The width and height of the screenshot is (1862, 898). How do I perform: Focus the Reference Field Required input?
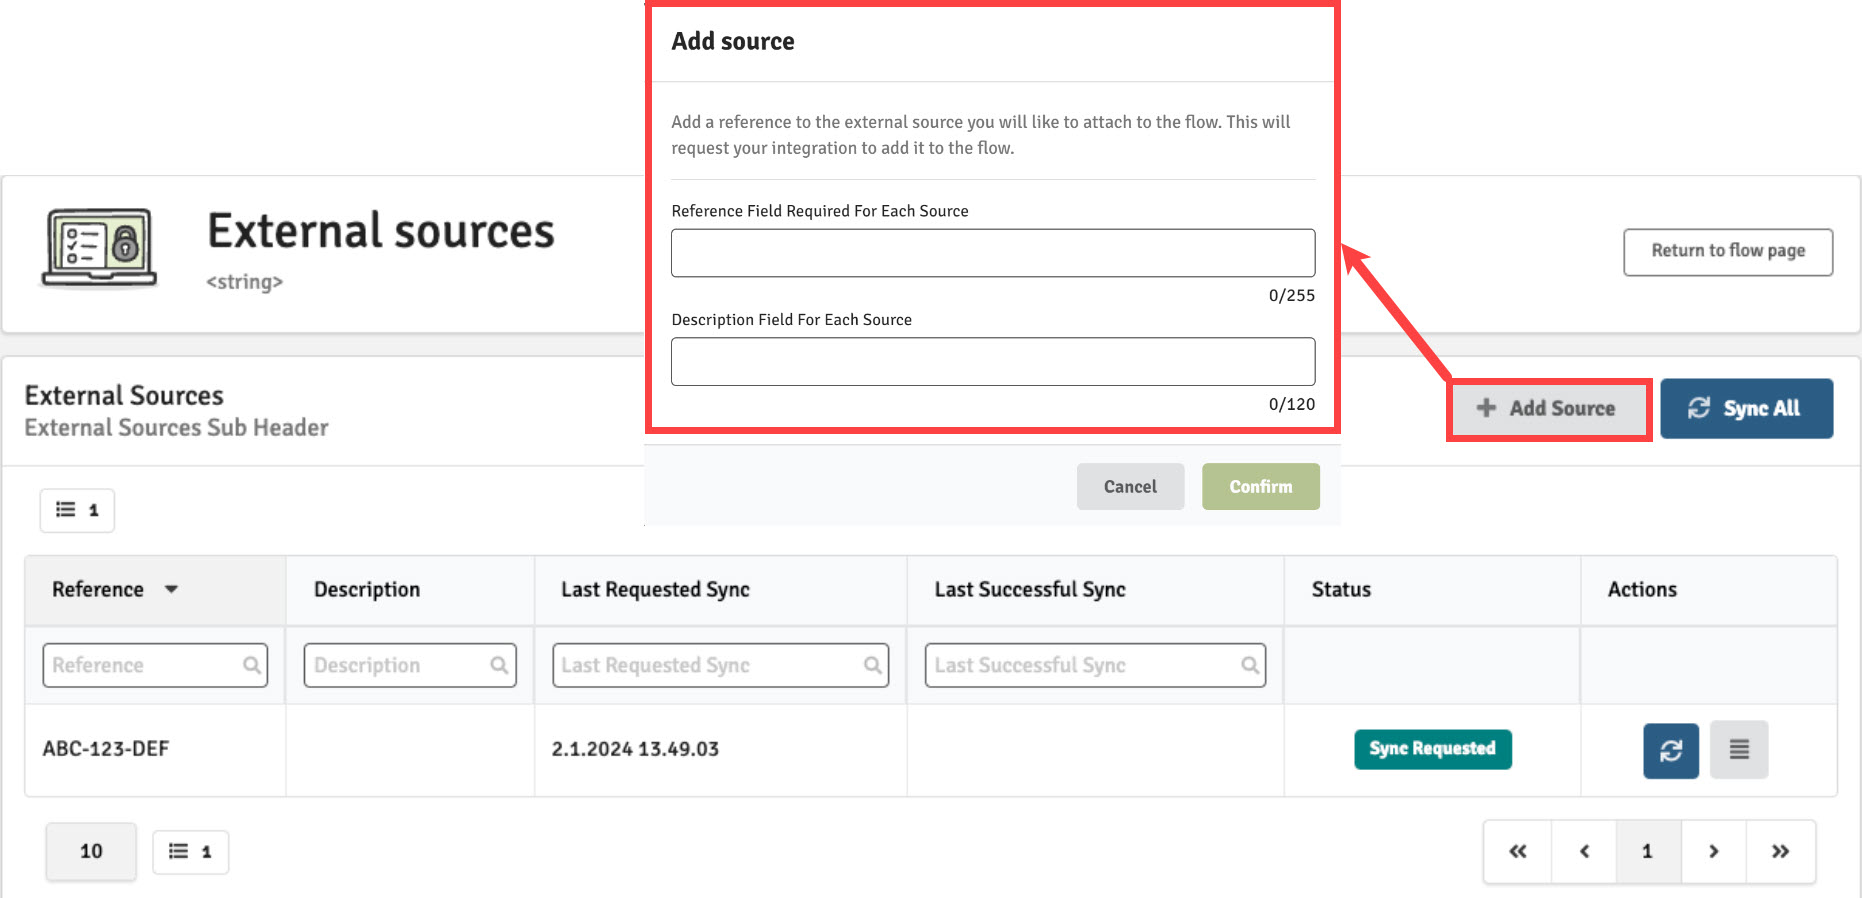[993, 253]
